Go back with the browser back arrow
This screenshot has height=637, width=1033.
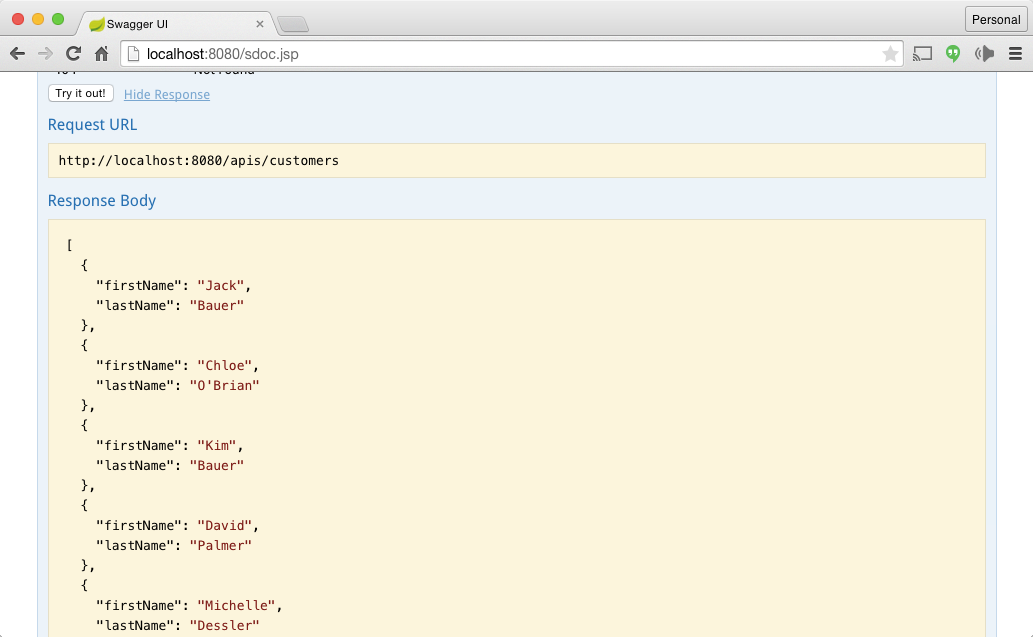click(18, 54)
